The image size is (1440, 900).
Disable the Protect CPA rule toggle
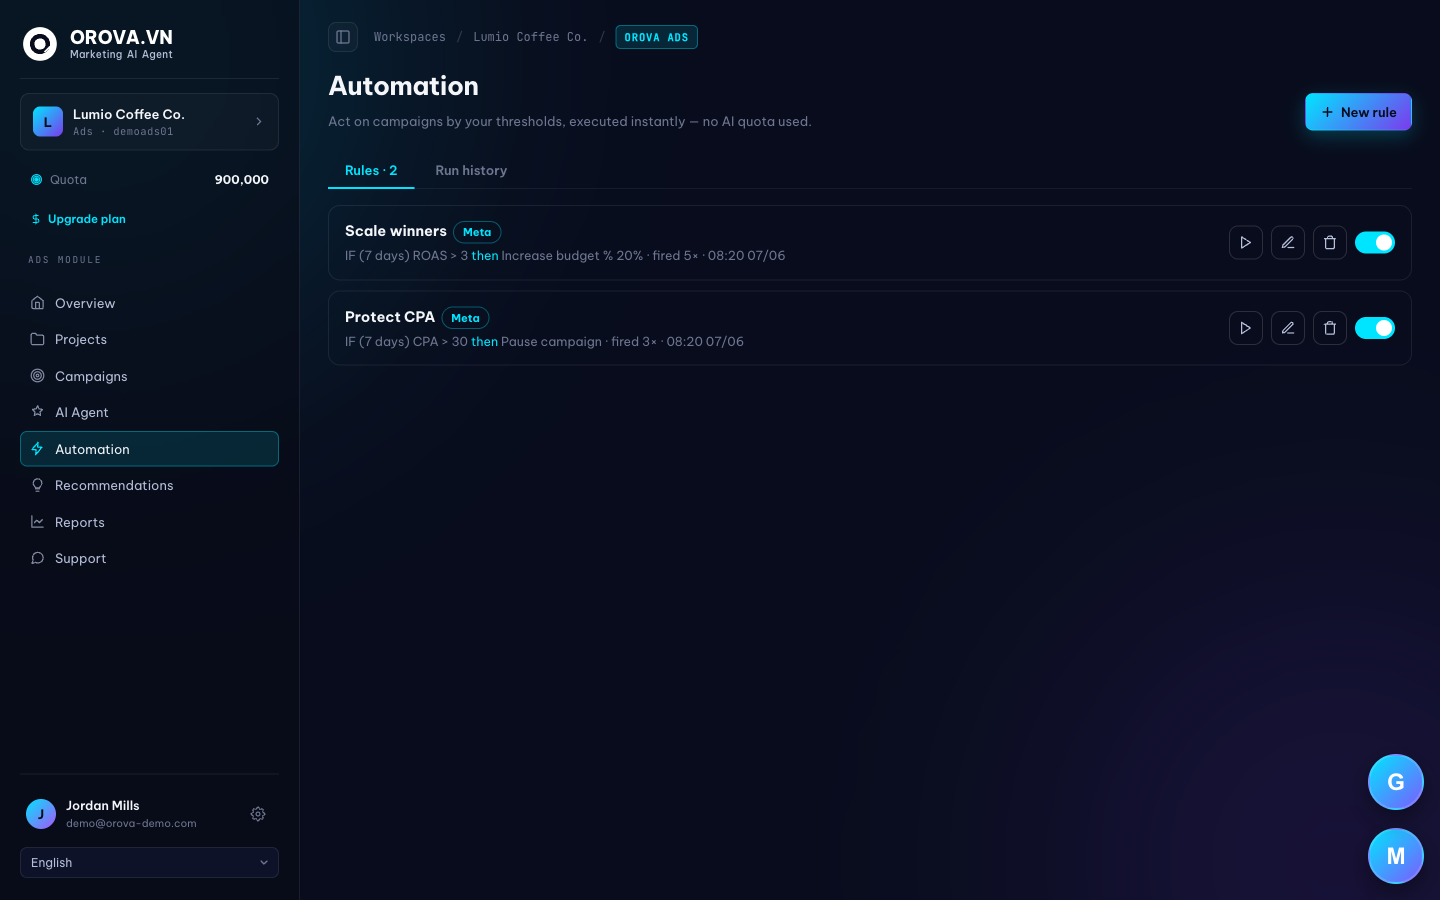(x=1374, y=328)
